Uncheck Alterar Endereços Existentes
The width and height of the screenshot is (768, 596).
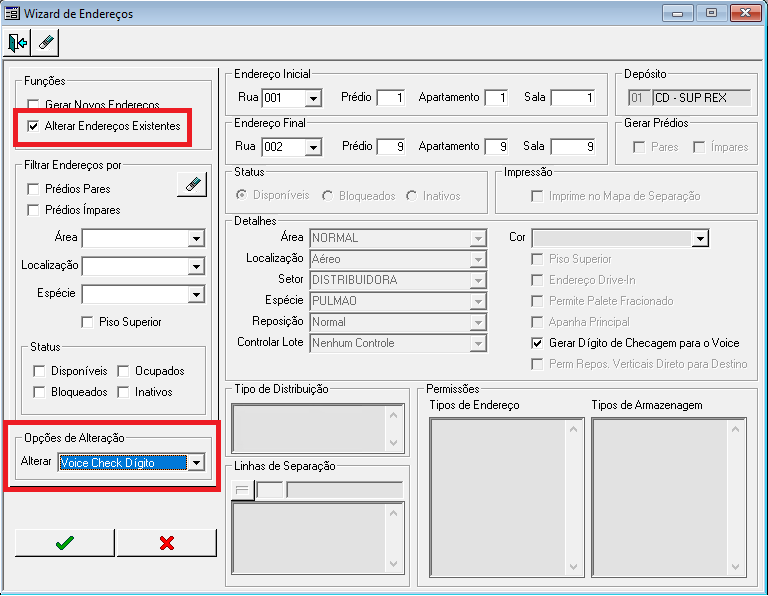[x=33, y=126]
